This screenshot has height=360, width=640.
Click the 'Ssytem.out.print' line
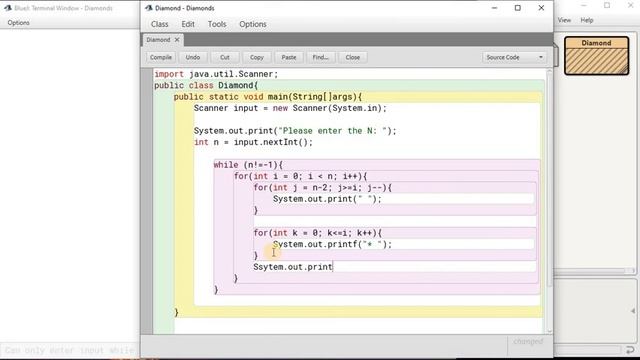point(293,267)
